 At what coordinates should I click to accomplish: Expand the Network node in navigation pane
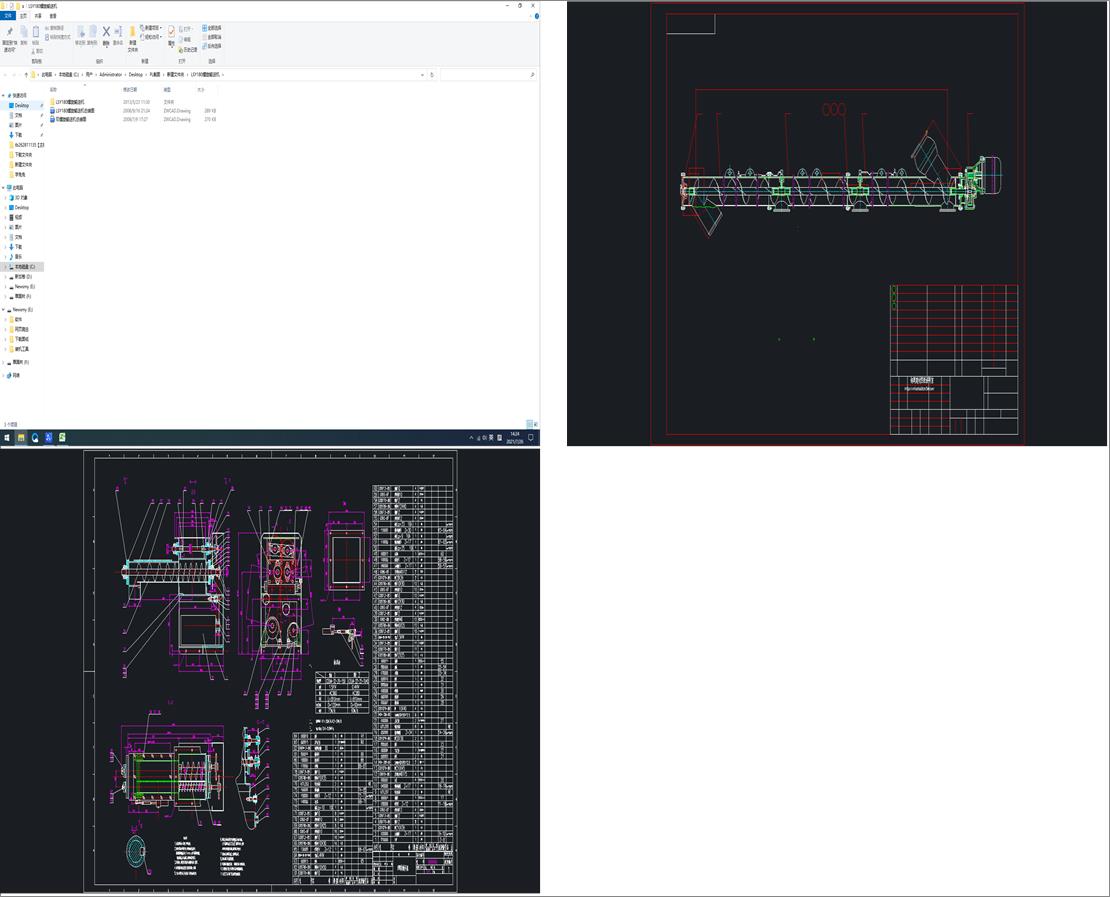tap(5, 376)
